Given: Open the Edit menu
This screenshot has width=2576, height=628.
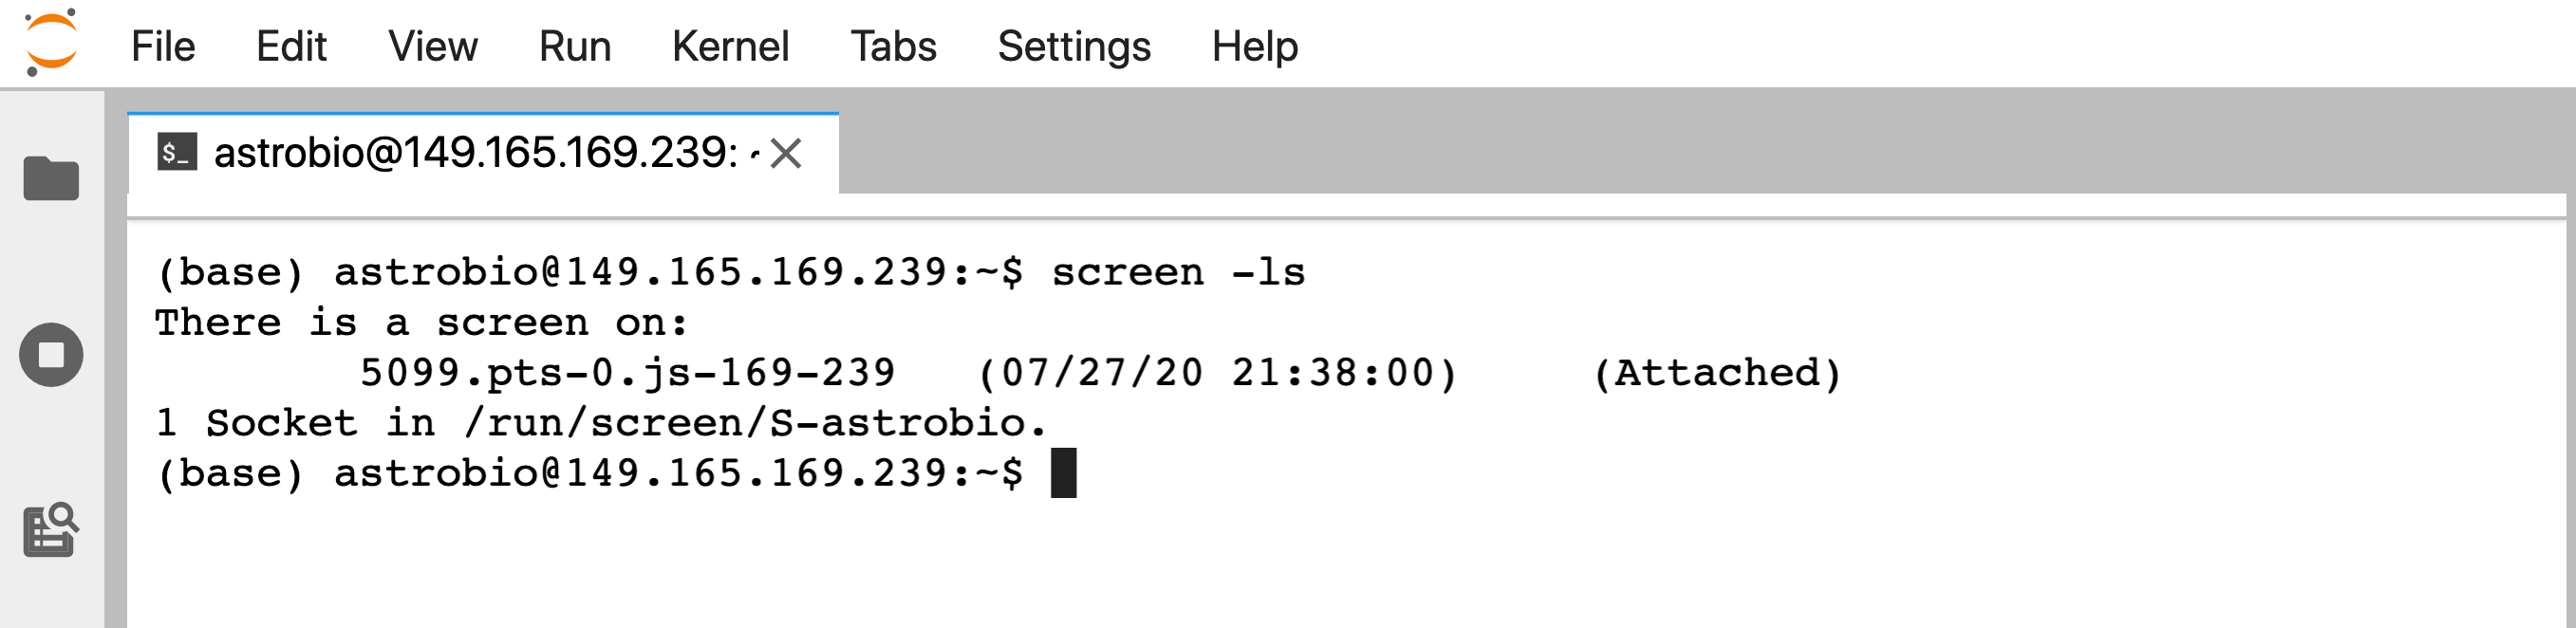Looking at the screenshot, I should [291, 46].
